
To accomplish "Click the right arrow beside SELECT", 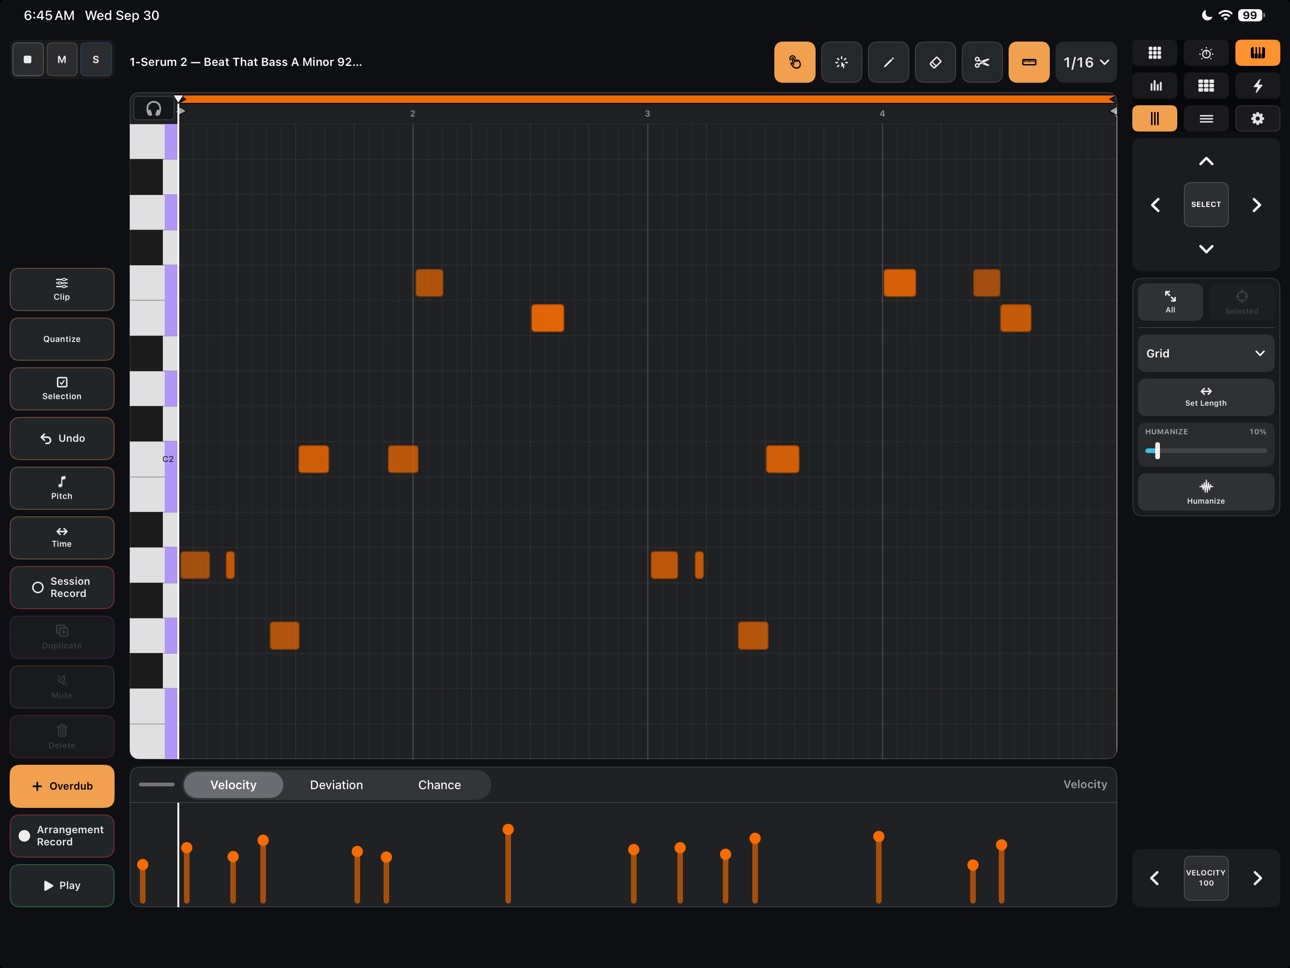I will point(1256,205).
